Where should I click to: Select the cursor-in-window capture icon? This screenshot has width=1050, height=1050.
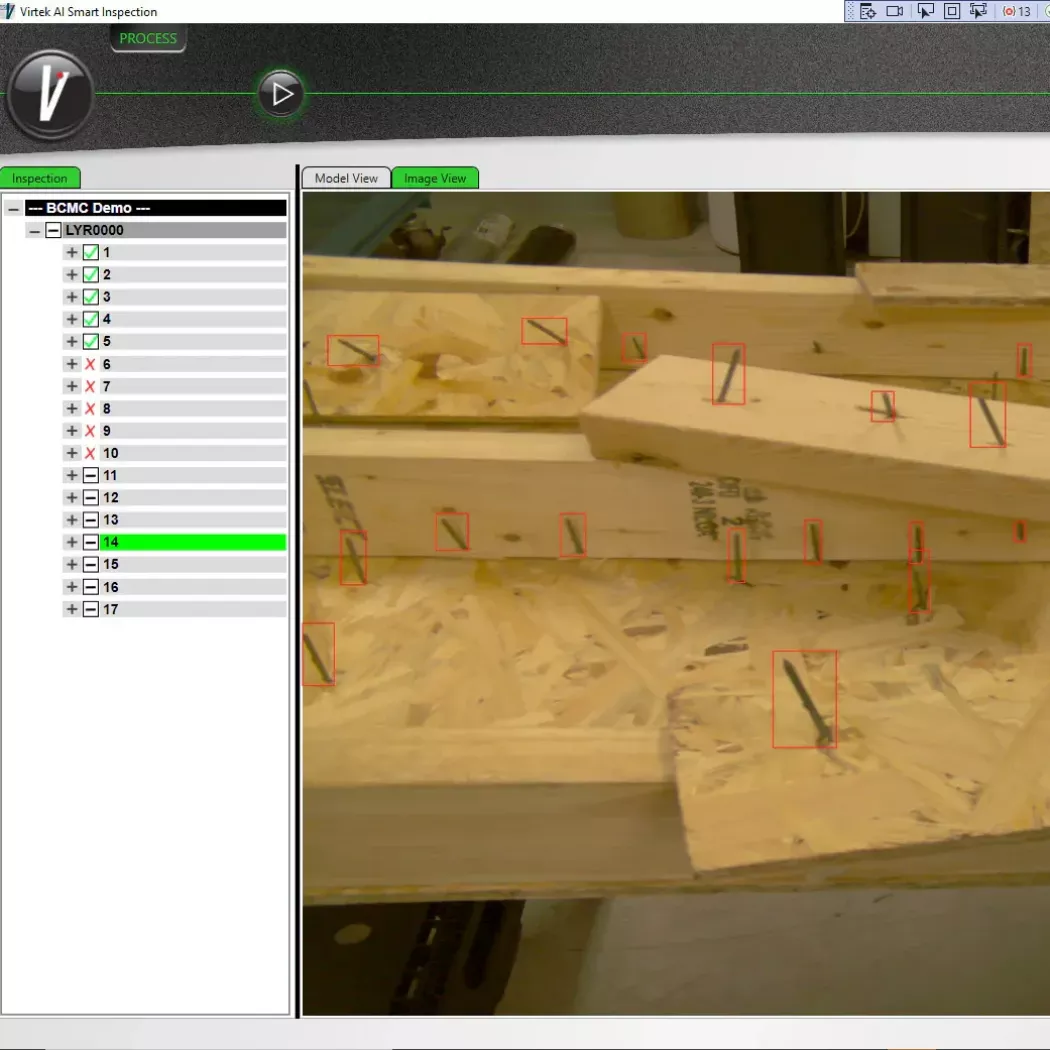(925, 11)
